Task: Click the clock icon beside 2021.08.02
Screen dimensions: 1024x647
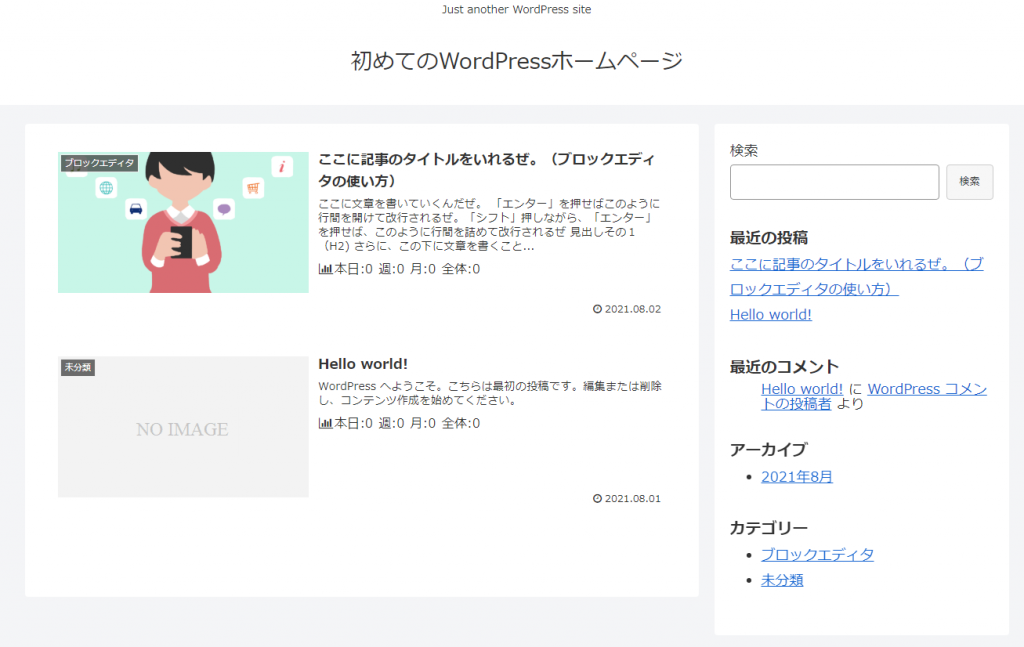Action: 597,309
